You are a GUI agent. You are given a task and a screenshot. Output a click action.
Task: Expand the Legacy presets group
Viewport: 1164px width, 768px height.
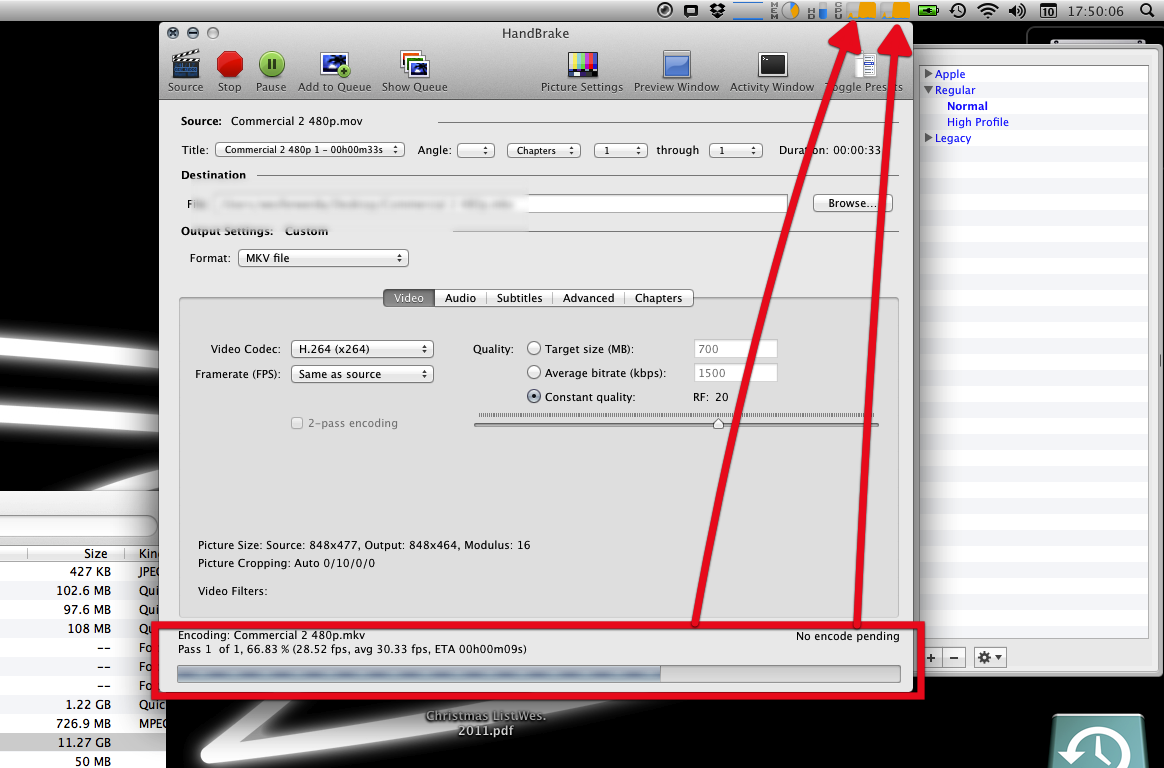tap(929, 138)
